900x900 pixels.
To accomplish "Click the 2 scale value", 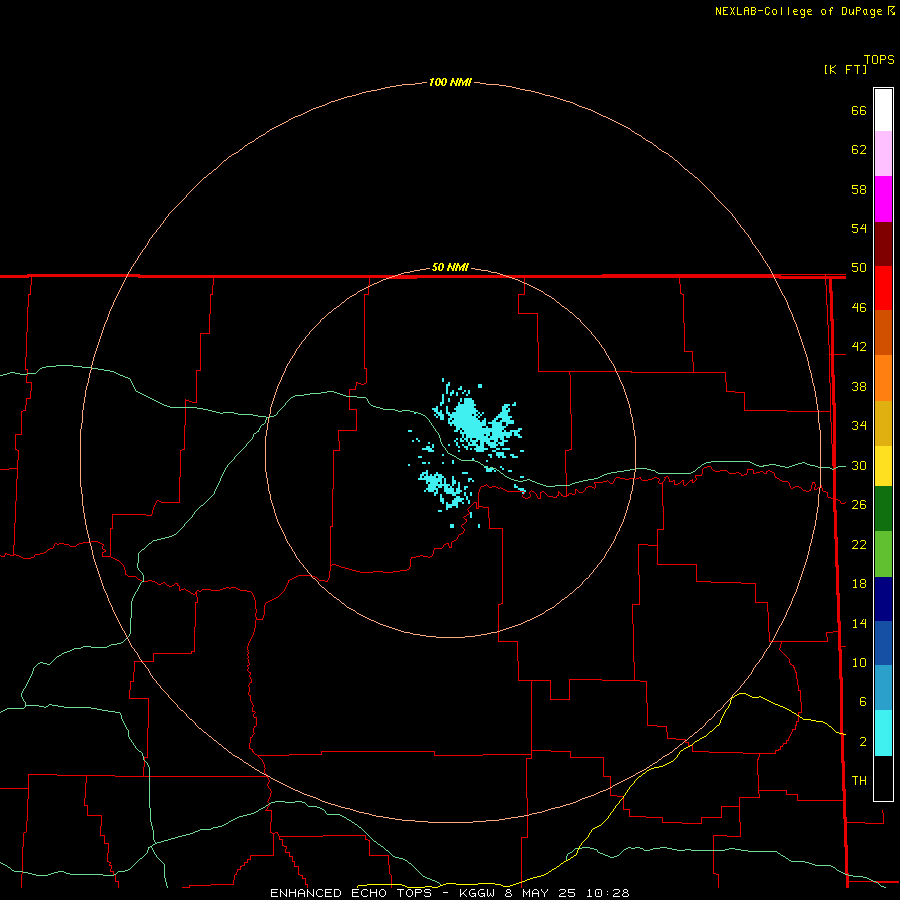I will click(x=862, y=742).
